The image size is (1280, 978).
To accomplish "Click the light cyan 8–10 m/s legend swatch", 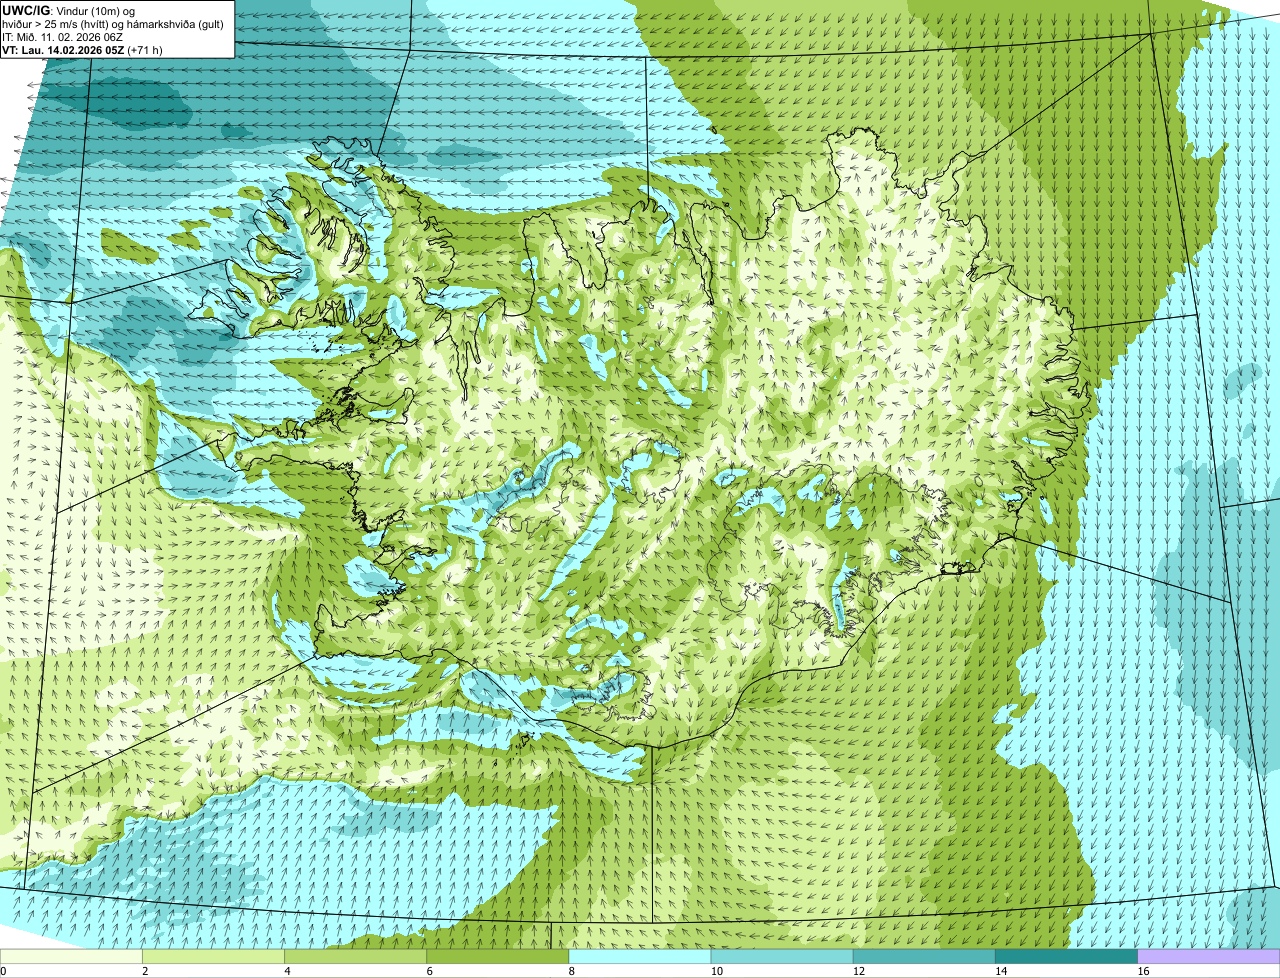I will (640, 956).
